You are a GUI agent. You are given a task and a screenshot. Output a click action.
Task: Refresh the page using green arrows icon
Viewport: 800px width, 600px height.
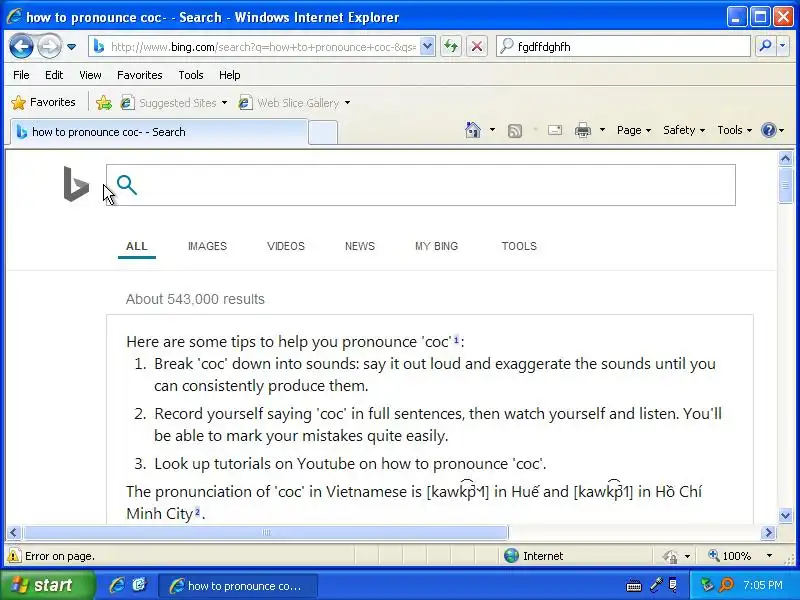[451, 47]
